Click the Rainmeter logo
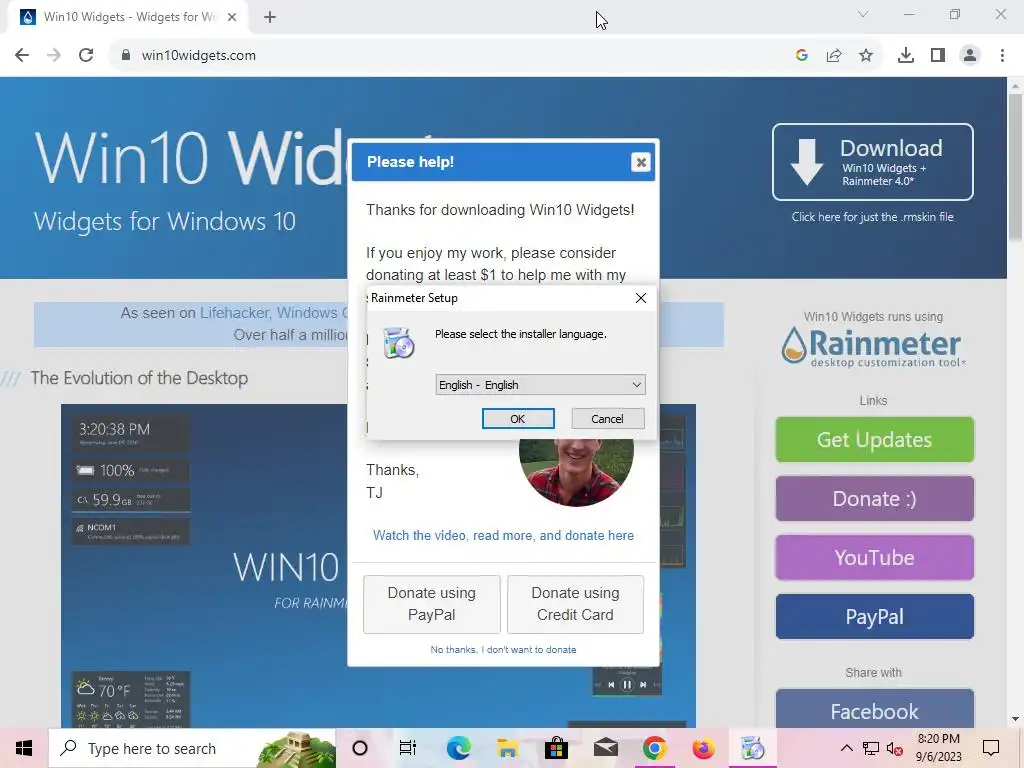1024x768 pixels. [872, 347]
